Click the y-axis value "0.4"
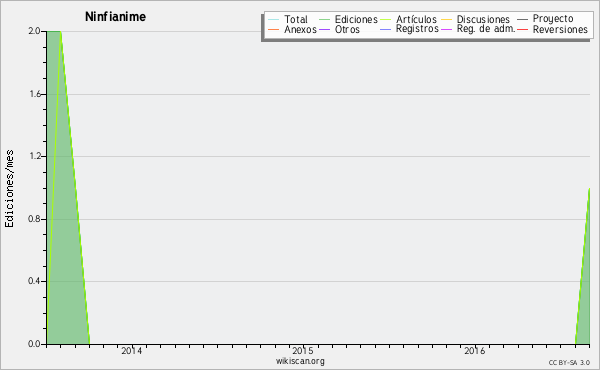The image size is (600, 370). pyautogui.click(x=34, y=281)
